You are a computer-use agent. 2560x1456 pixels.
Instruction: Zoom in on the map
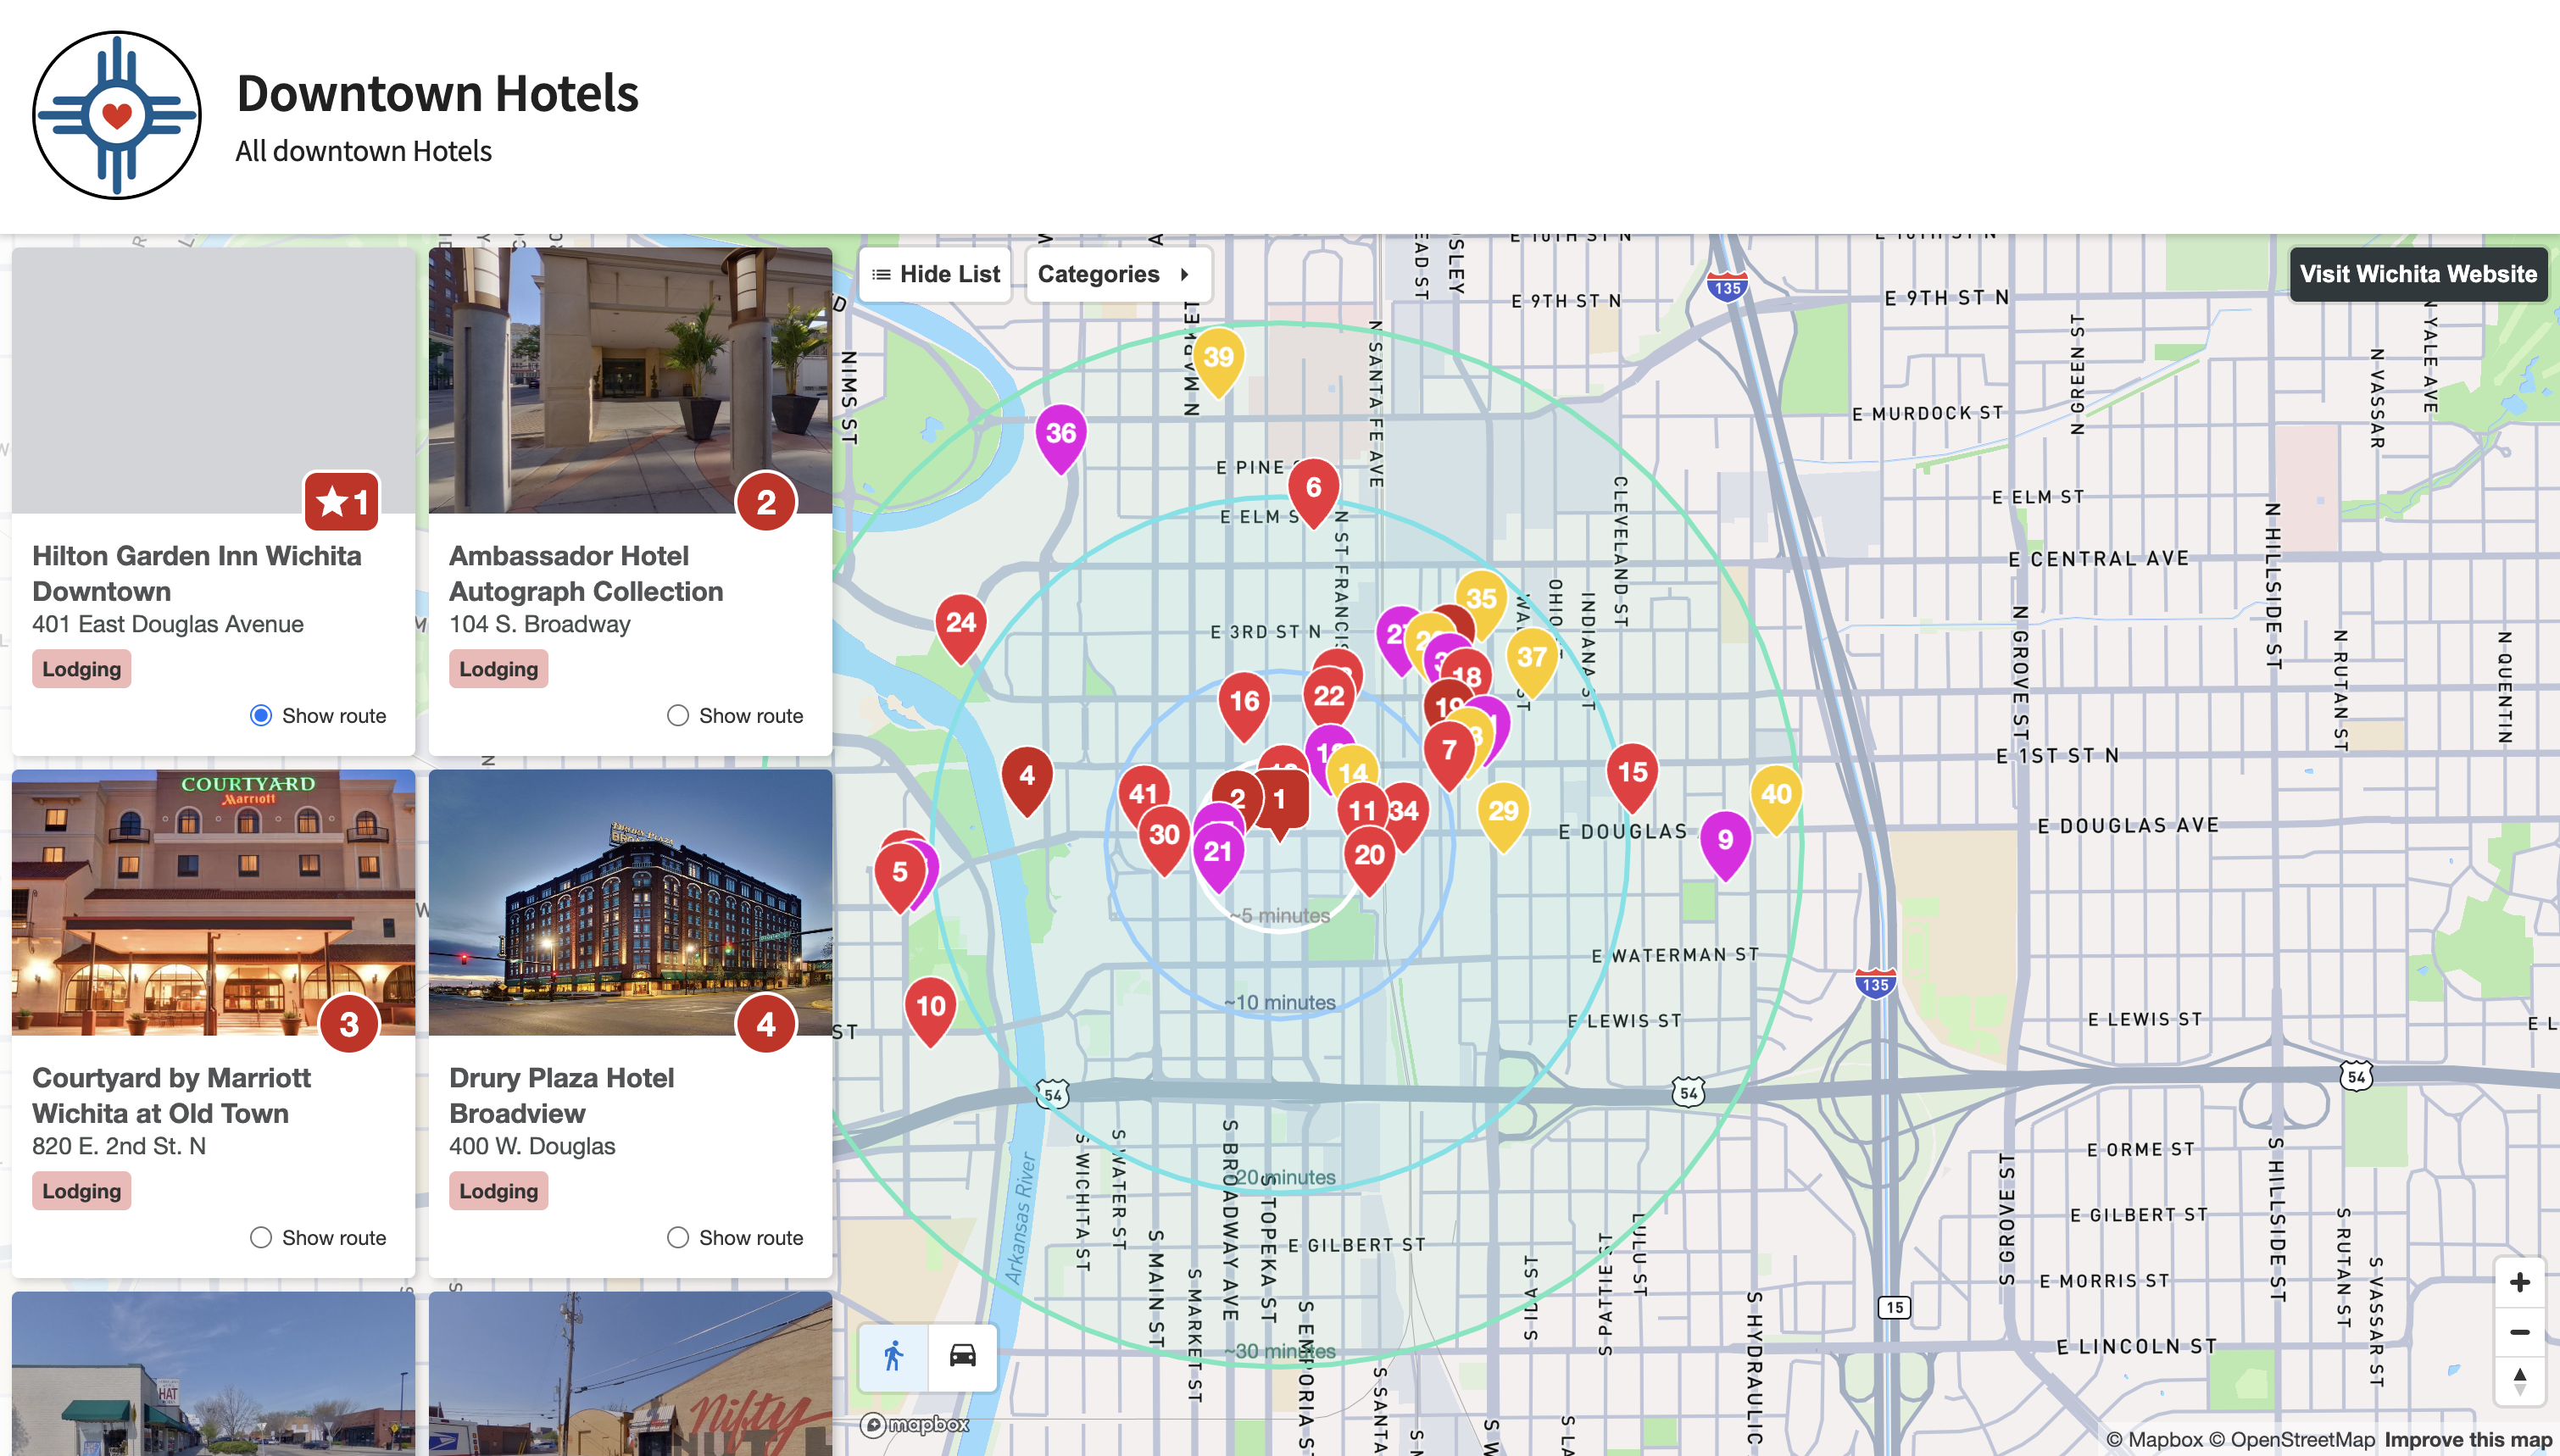click(2519, 1283)
